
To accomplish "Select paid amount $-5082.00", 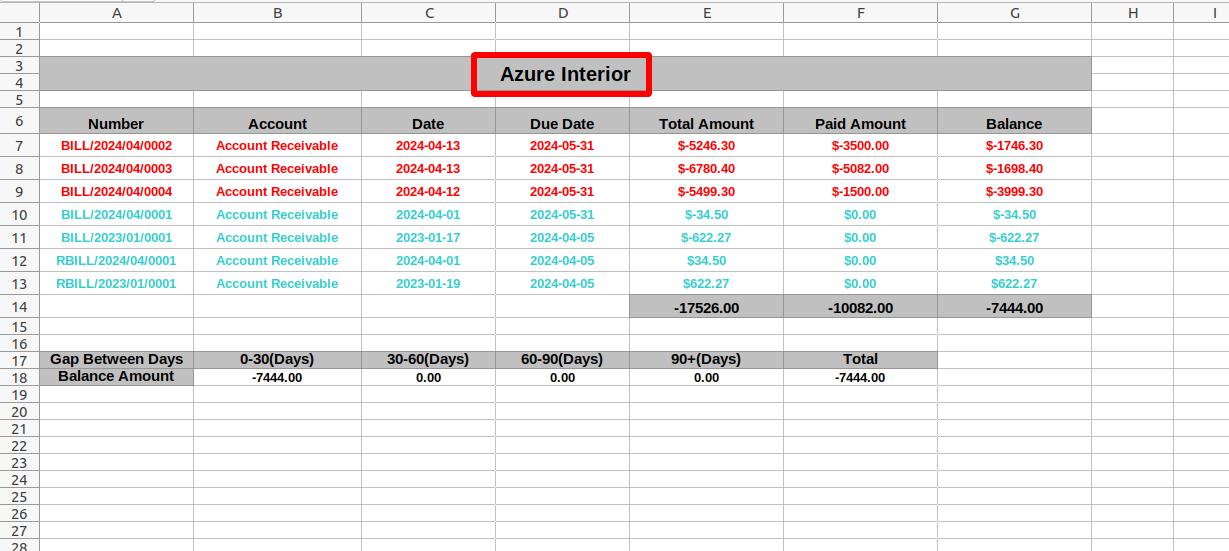I will point(860,169).
